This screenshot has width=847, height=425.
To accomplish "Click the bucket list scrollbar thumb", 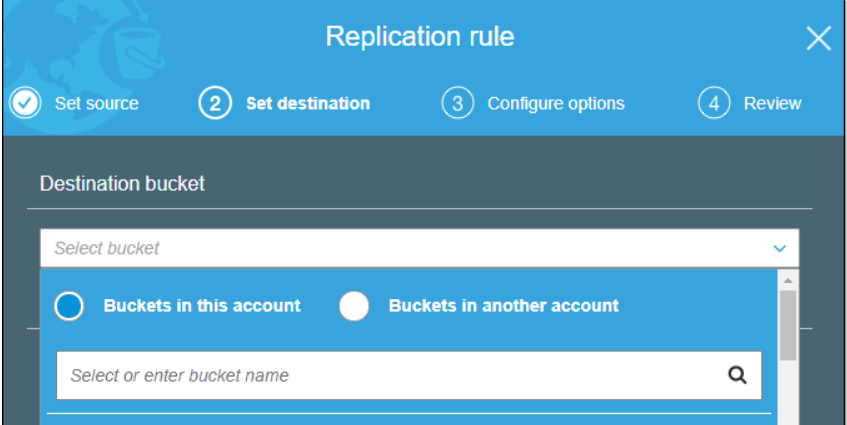I will (788, 325).
